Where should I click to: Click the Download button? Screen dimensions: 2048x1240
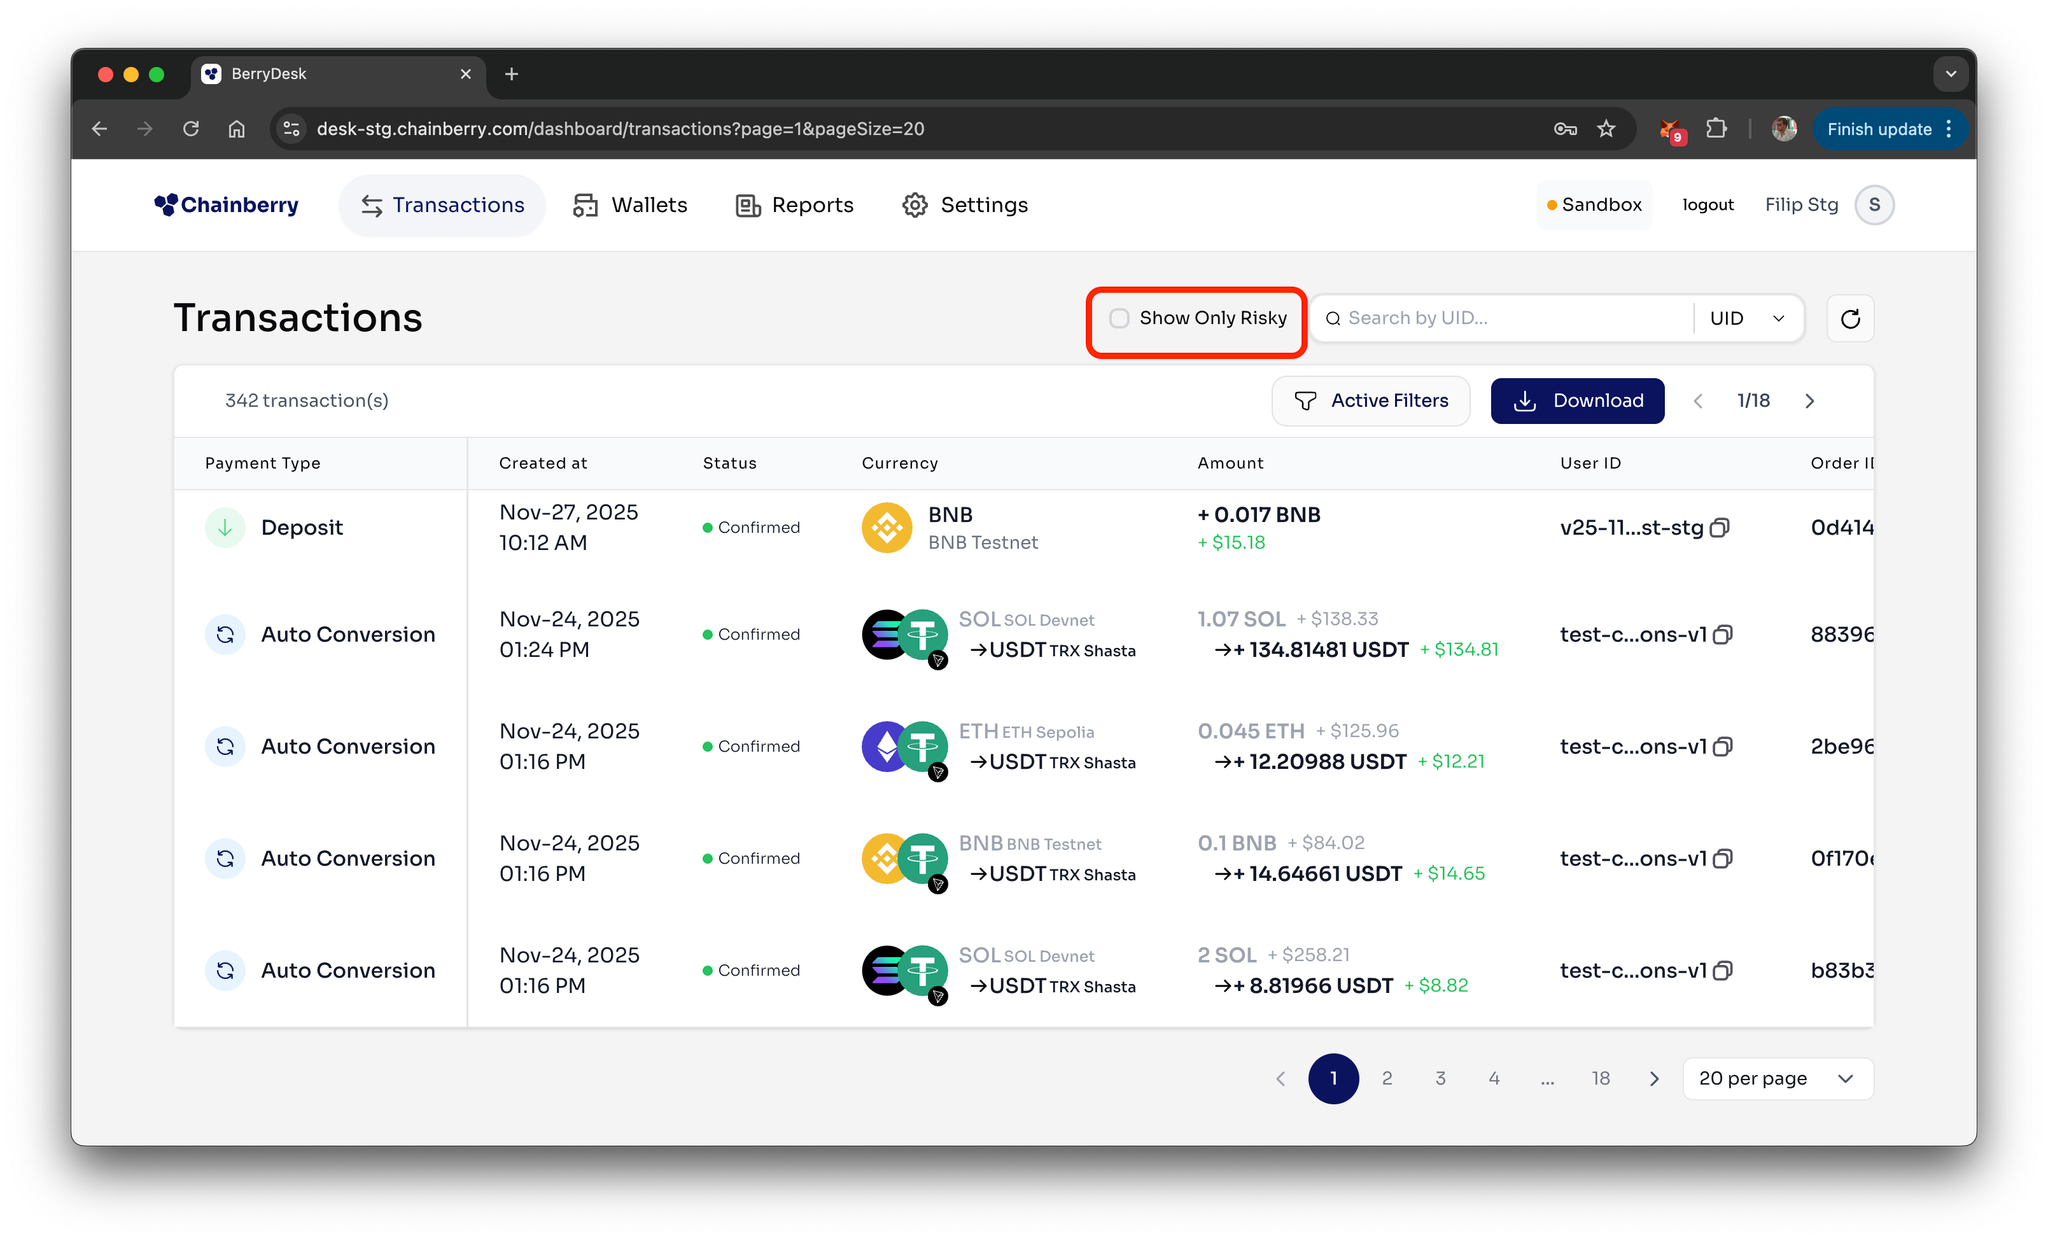click(1577, 401)
